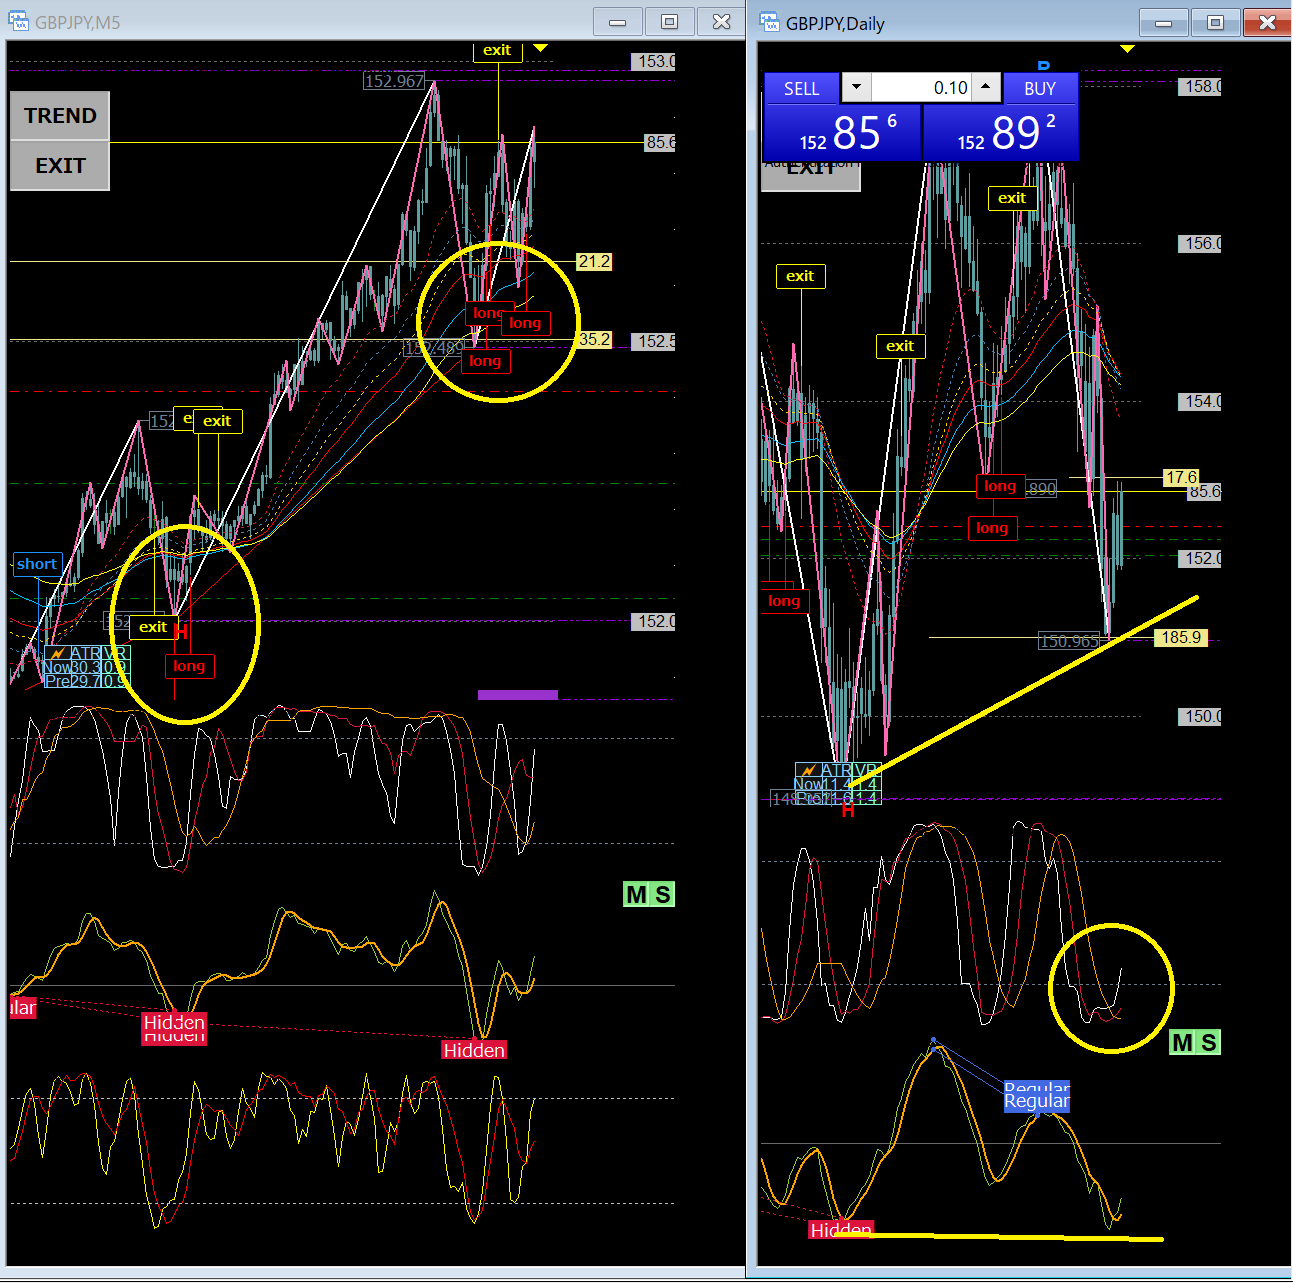Select the "150.965" low price label

pos(1069,641)
